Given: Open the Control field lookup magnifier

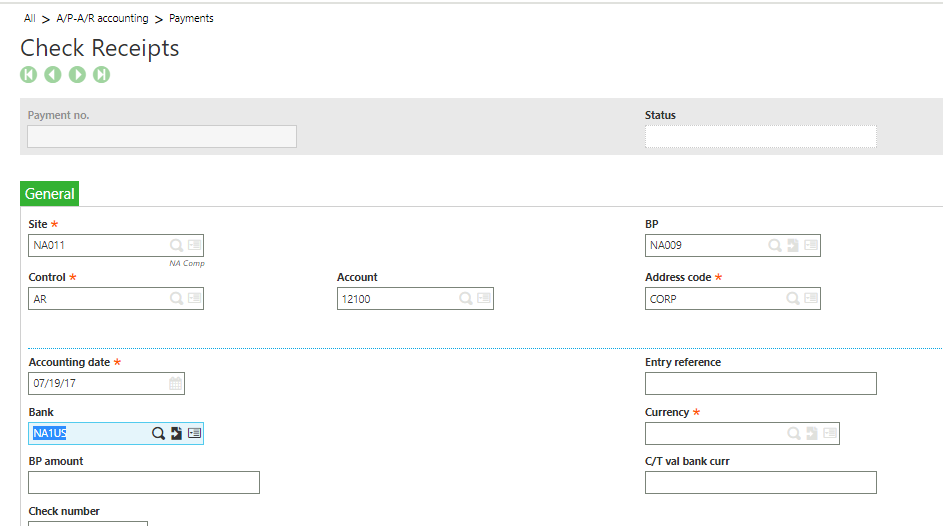Looking at the screenshot, I should click(176, 298).
